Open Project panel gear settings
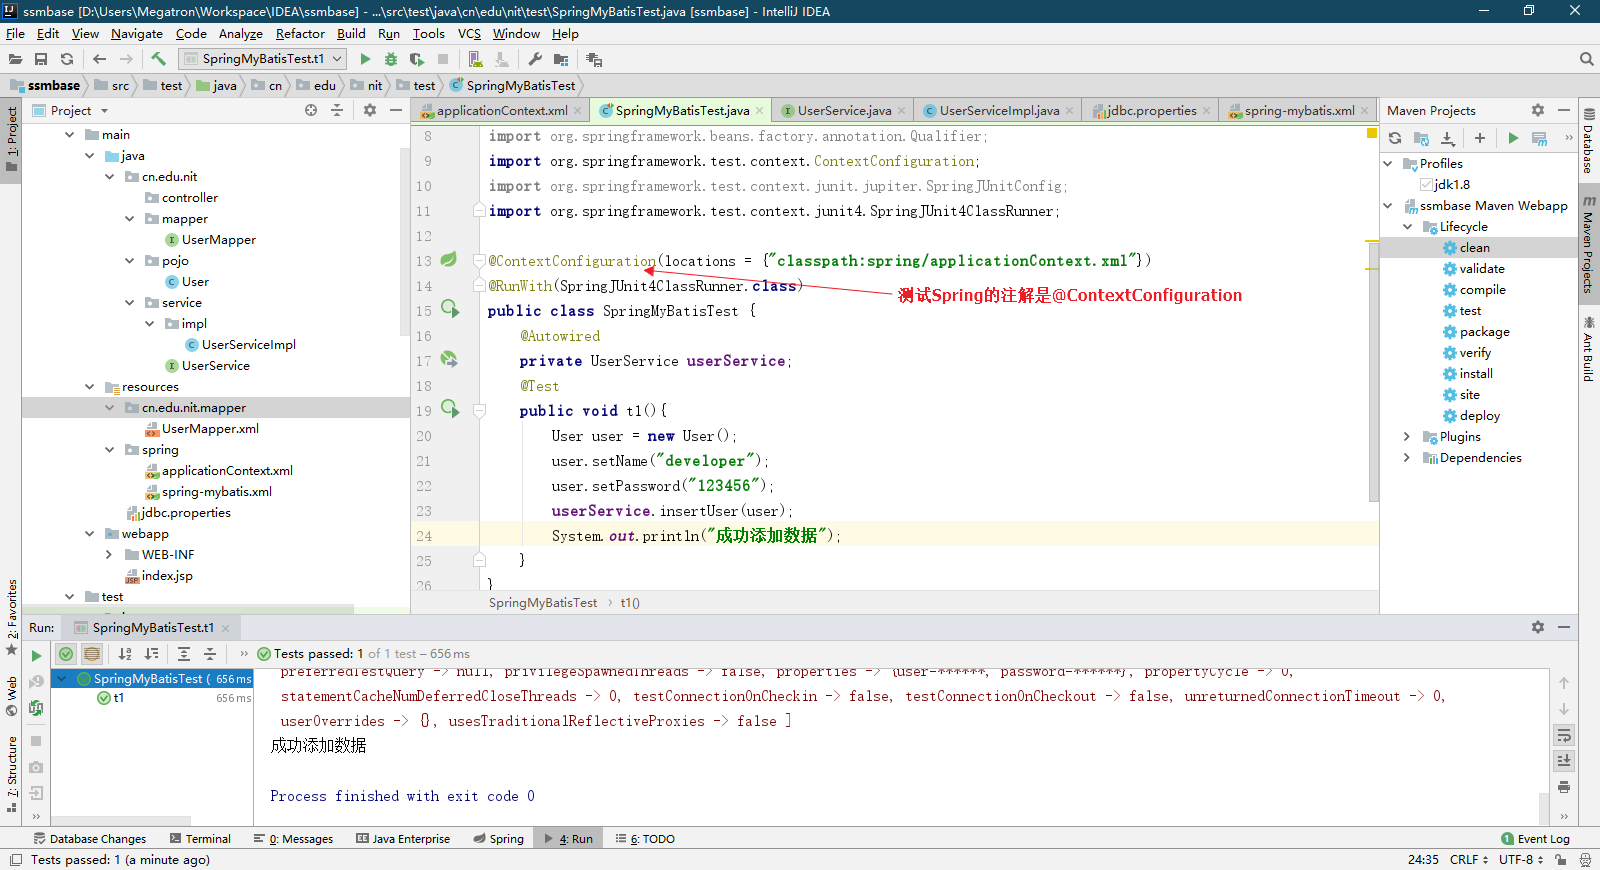Screen dimensions: 1600x870 point(370,110)
